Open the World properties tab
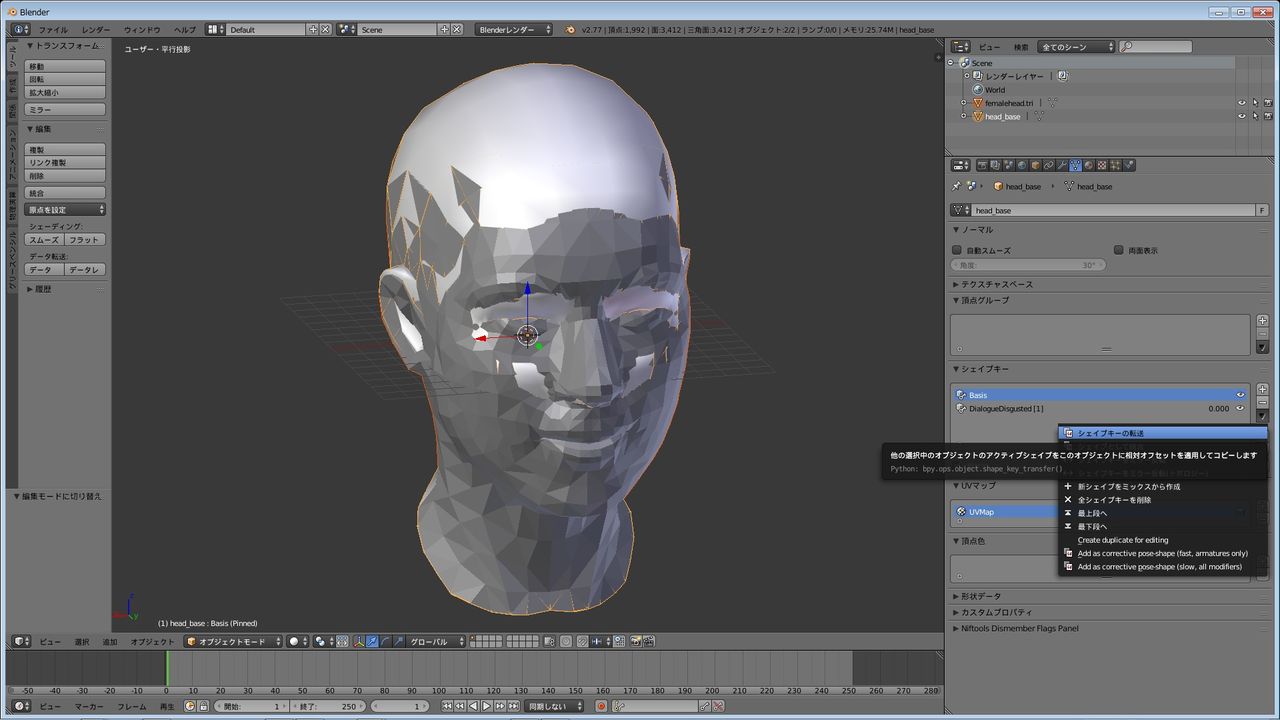Image resolution: width=1280 pixels, height=720 pixels. coord(1022,166)
